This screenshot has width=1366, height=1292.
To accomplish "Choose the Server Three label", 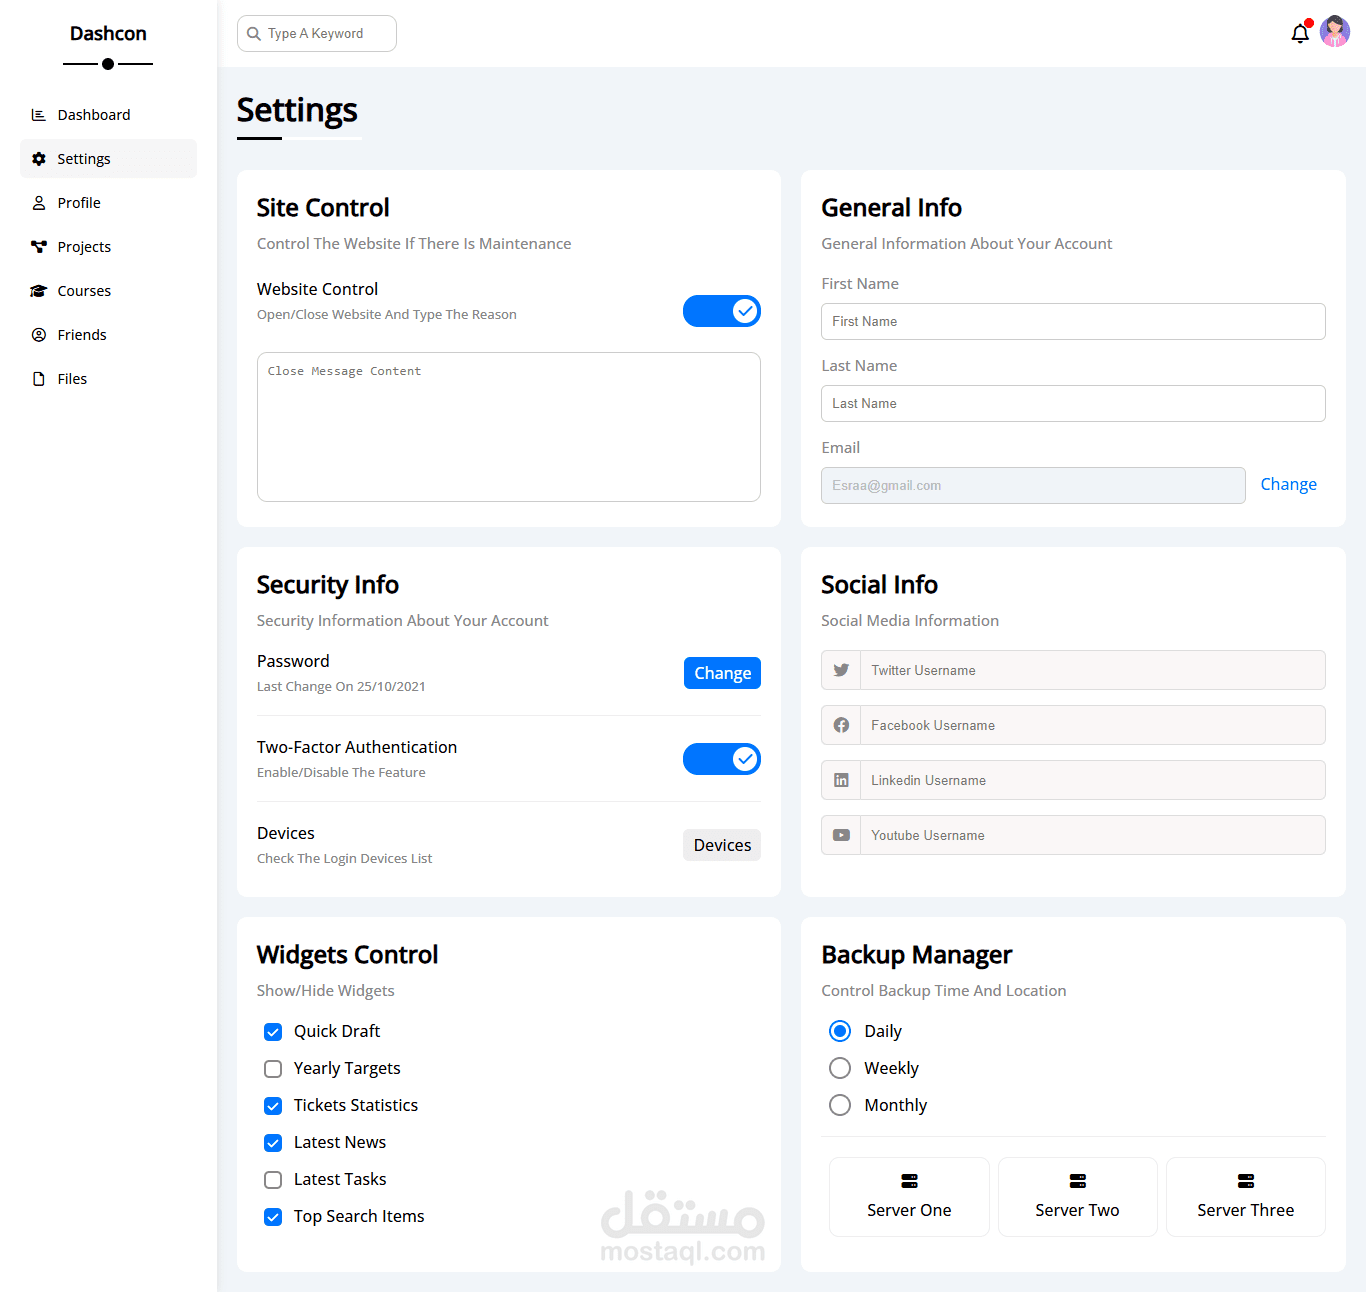I will click(1246, 1210).
